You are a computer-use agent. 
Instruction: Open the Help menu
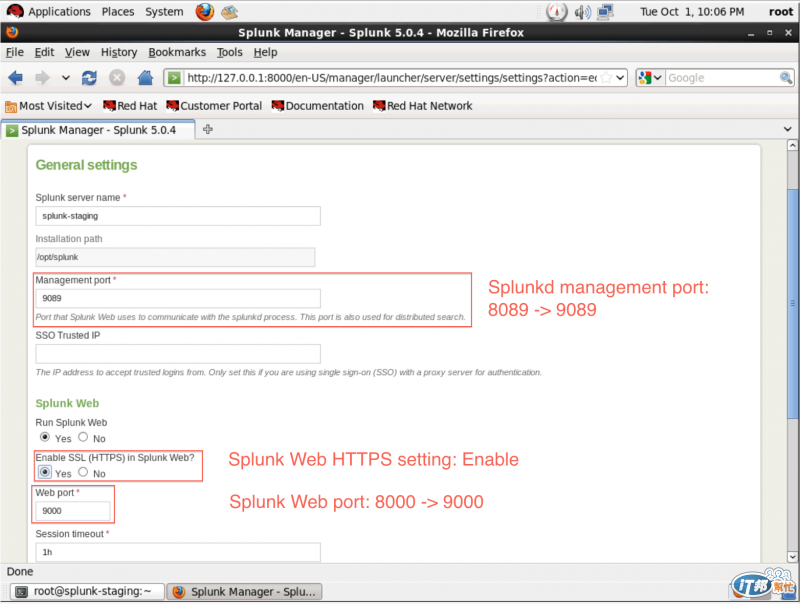(x=265, y=53)
